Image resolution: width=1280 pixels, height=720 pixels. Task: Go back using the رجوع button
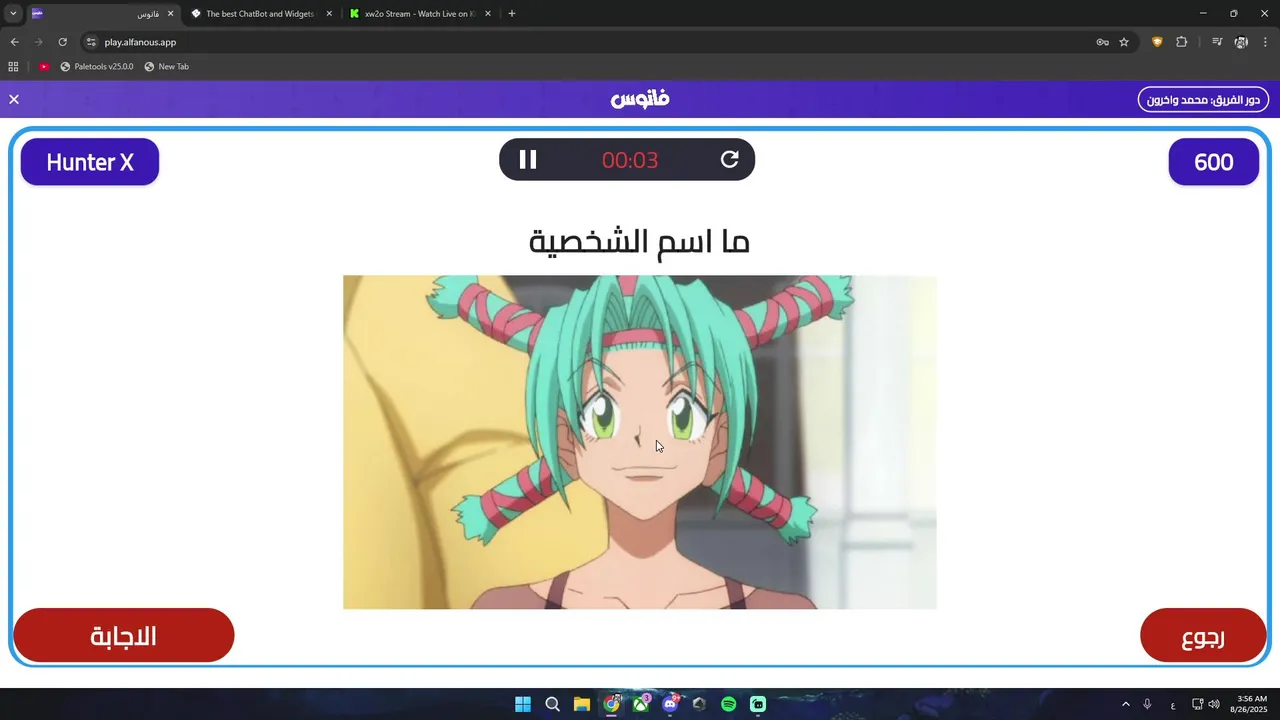click(1203, 636)
